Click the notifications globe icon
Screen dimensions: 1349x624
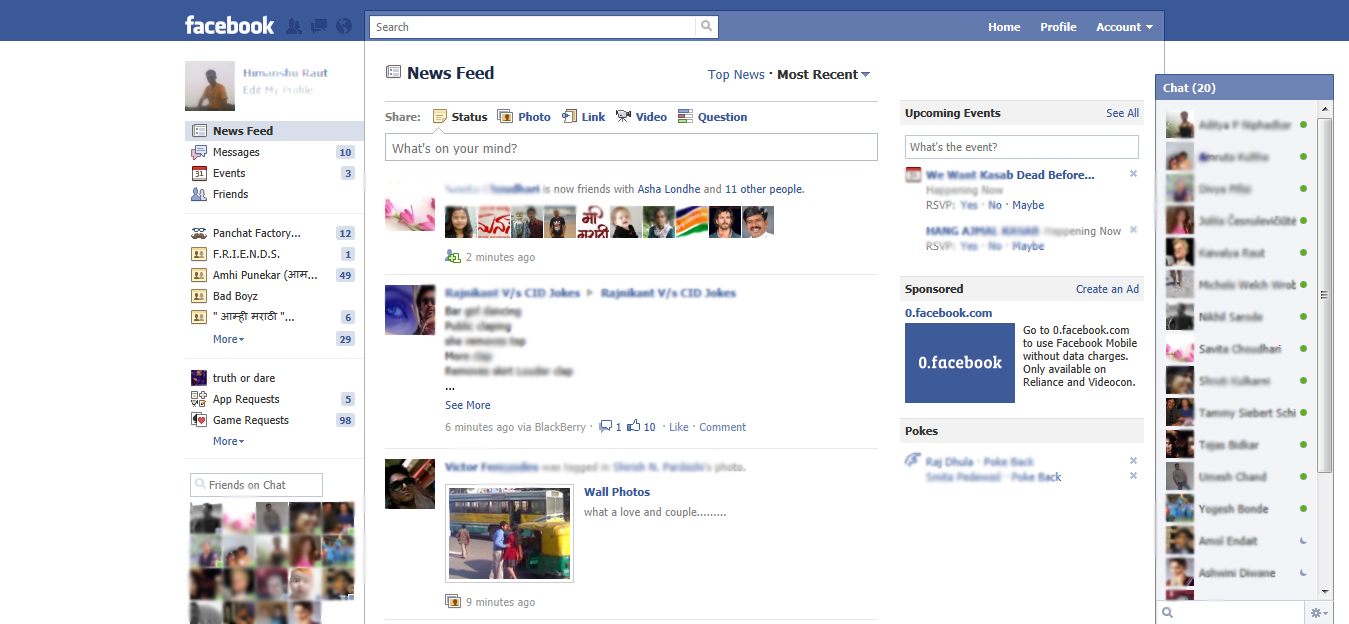(x=343, y=25)
